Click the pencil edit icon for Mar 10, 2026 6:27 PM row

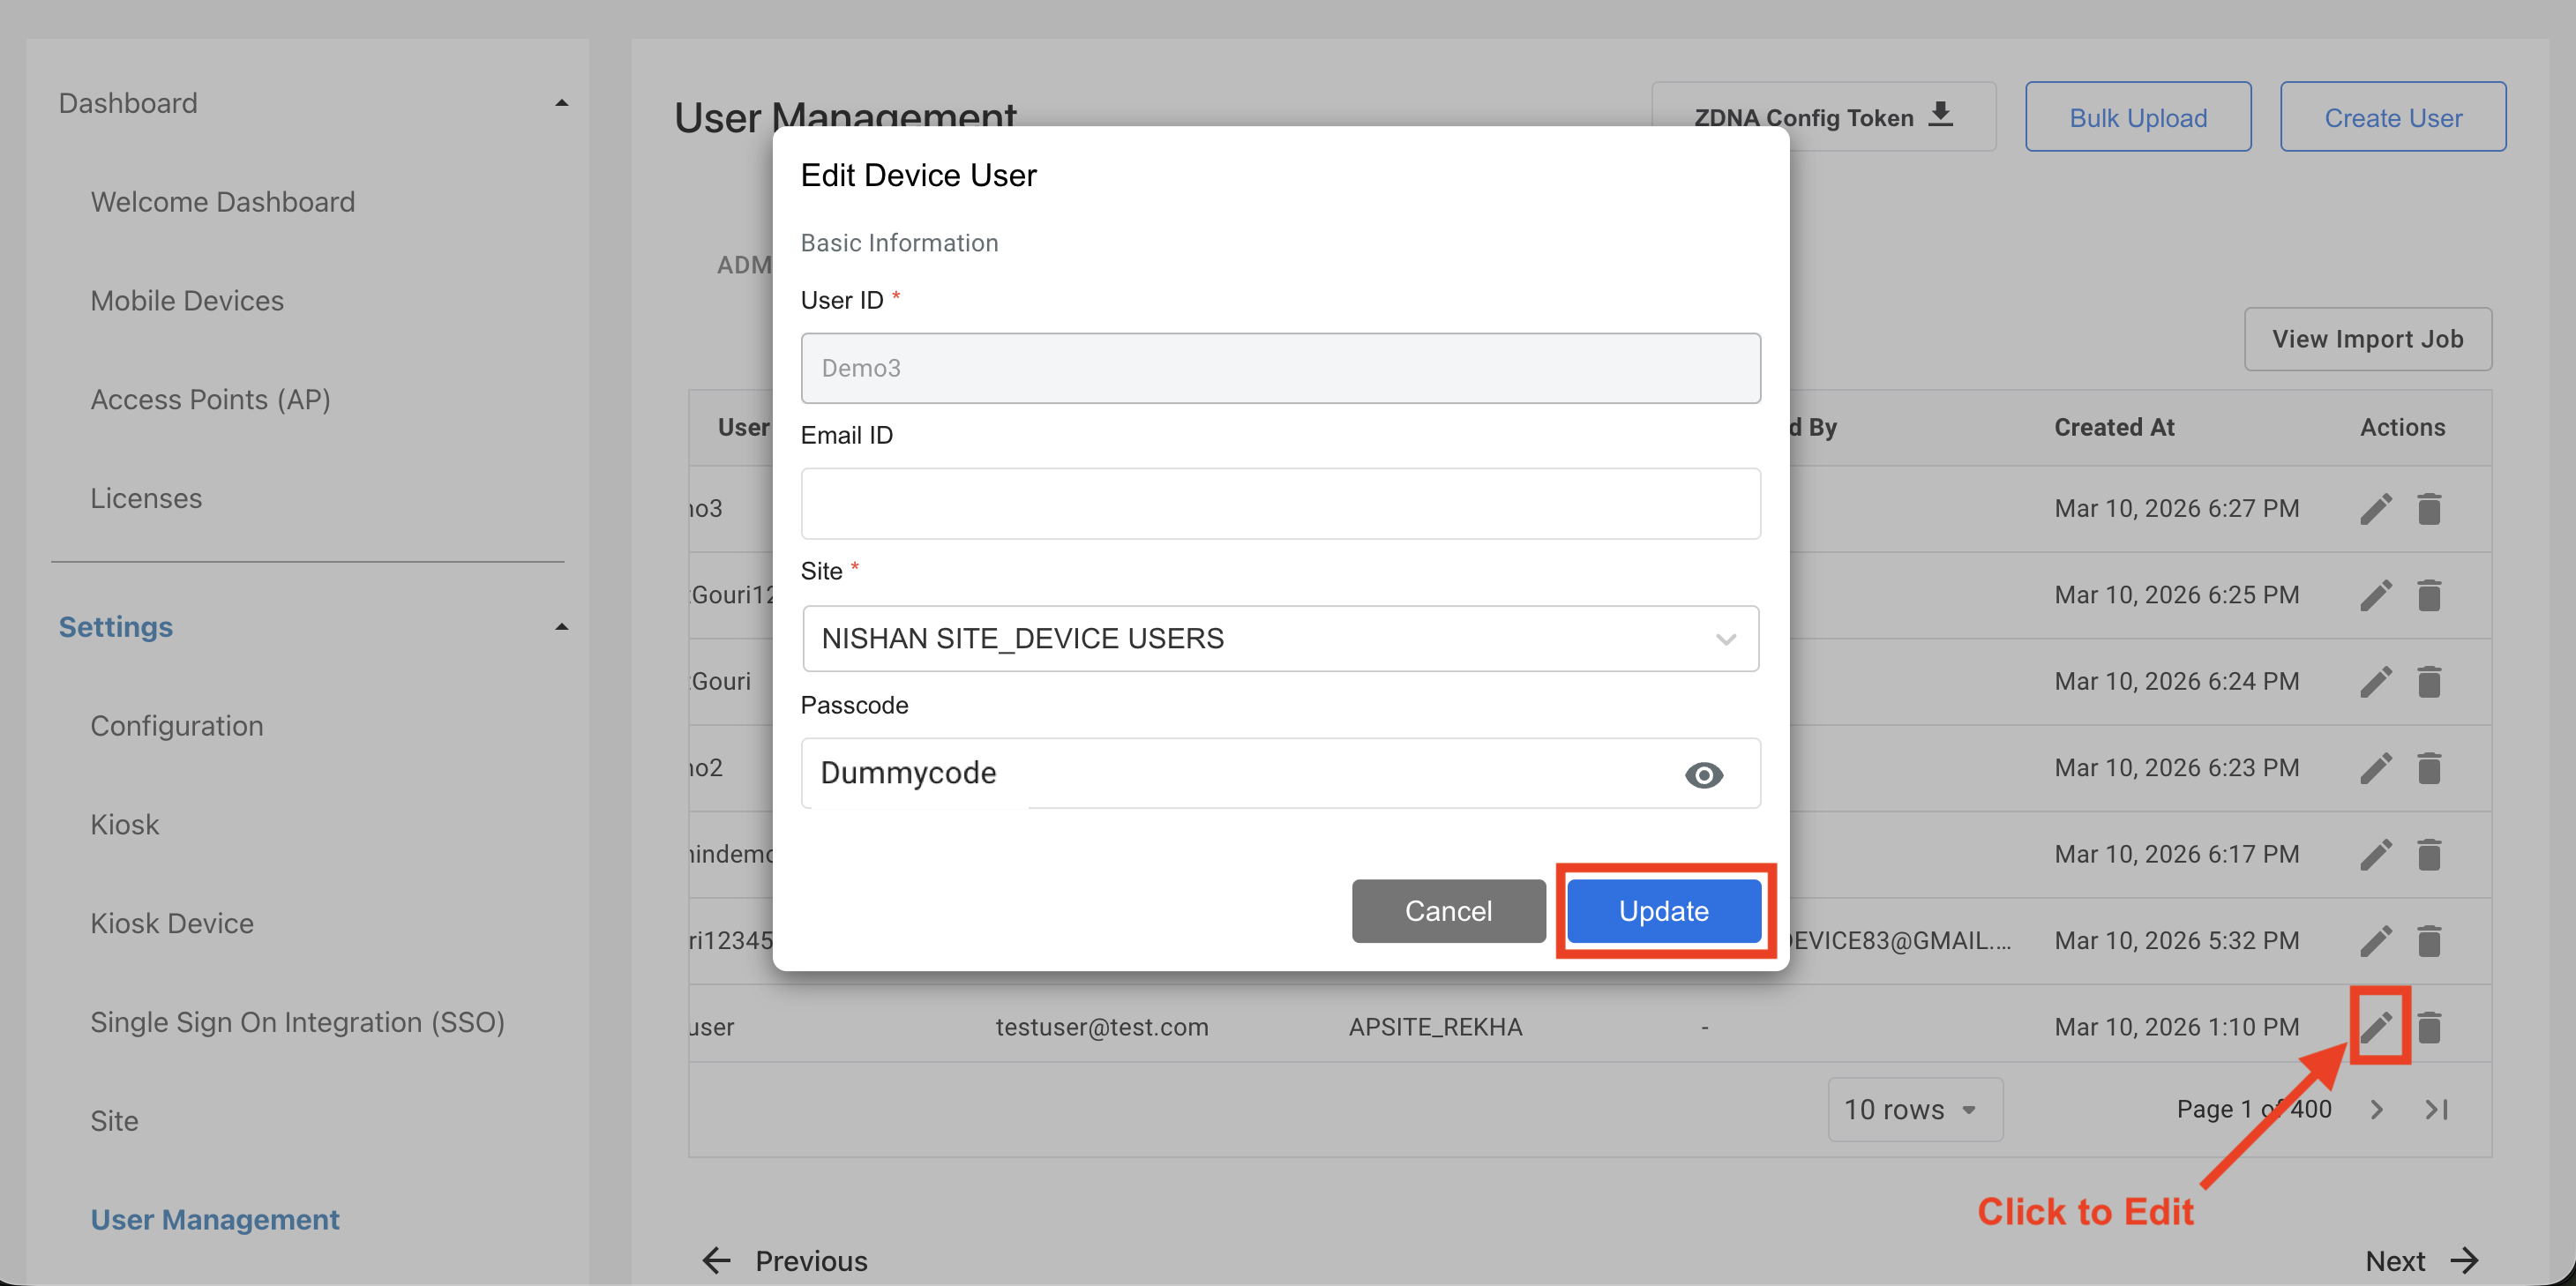click(2376, 508)
